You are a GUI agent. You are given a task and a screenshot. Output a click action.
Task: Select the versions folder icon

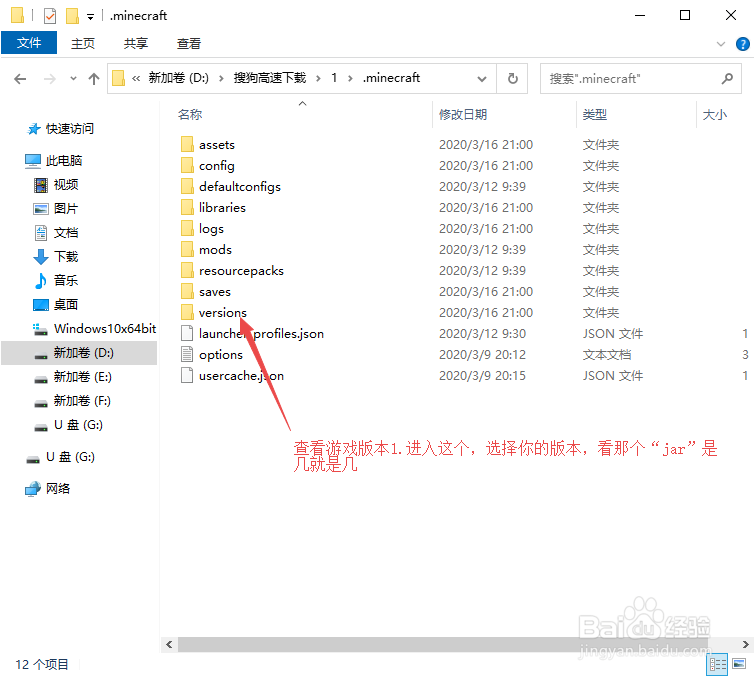(x=187, y=312)
